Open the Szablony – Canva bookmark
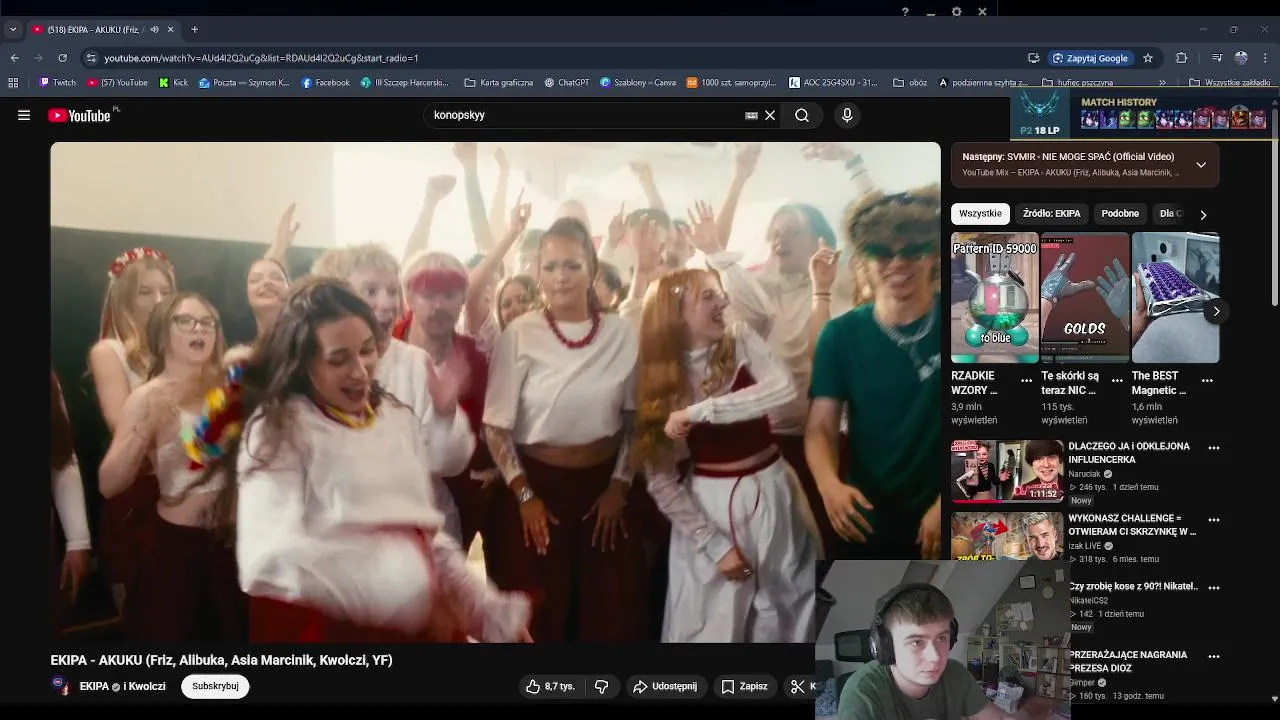The width and height of the screenshot is (1280, 720). click(x=638, y=83)
